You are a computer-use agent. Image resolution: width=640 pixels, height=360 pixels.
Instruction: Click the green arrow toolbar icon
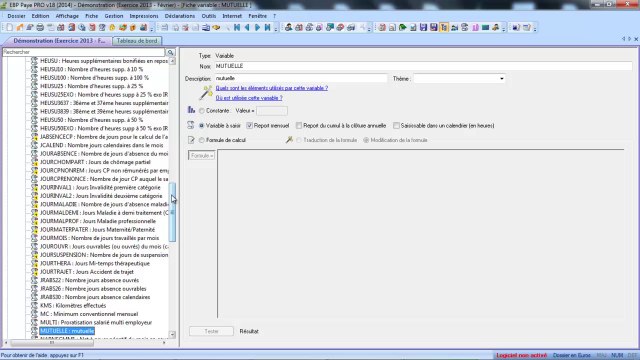(402, 28)
